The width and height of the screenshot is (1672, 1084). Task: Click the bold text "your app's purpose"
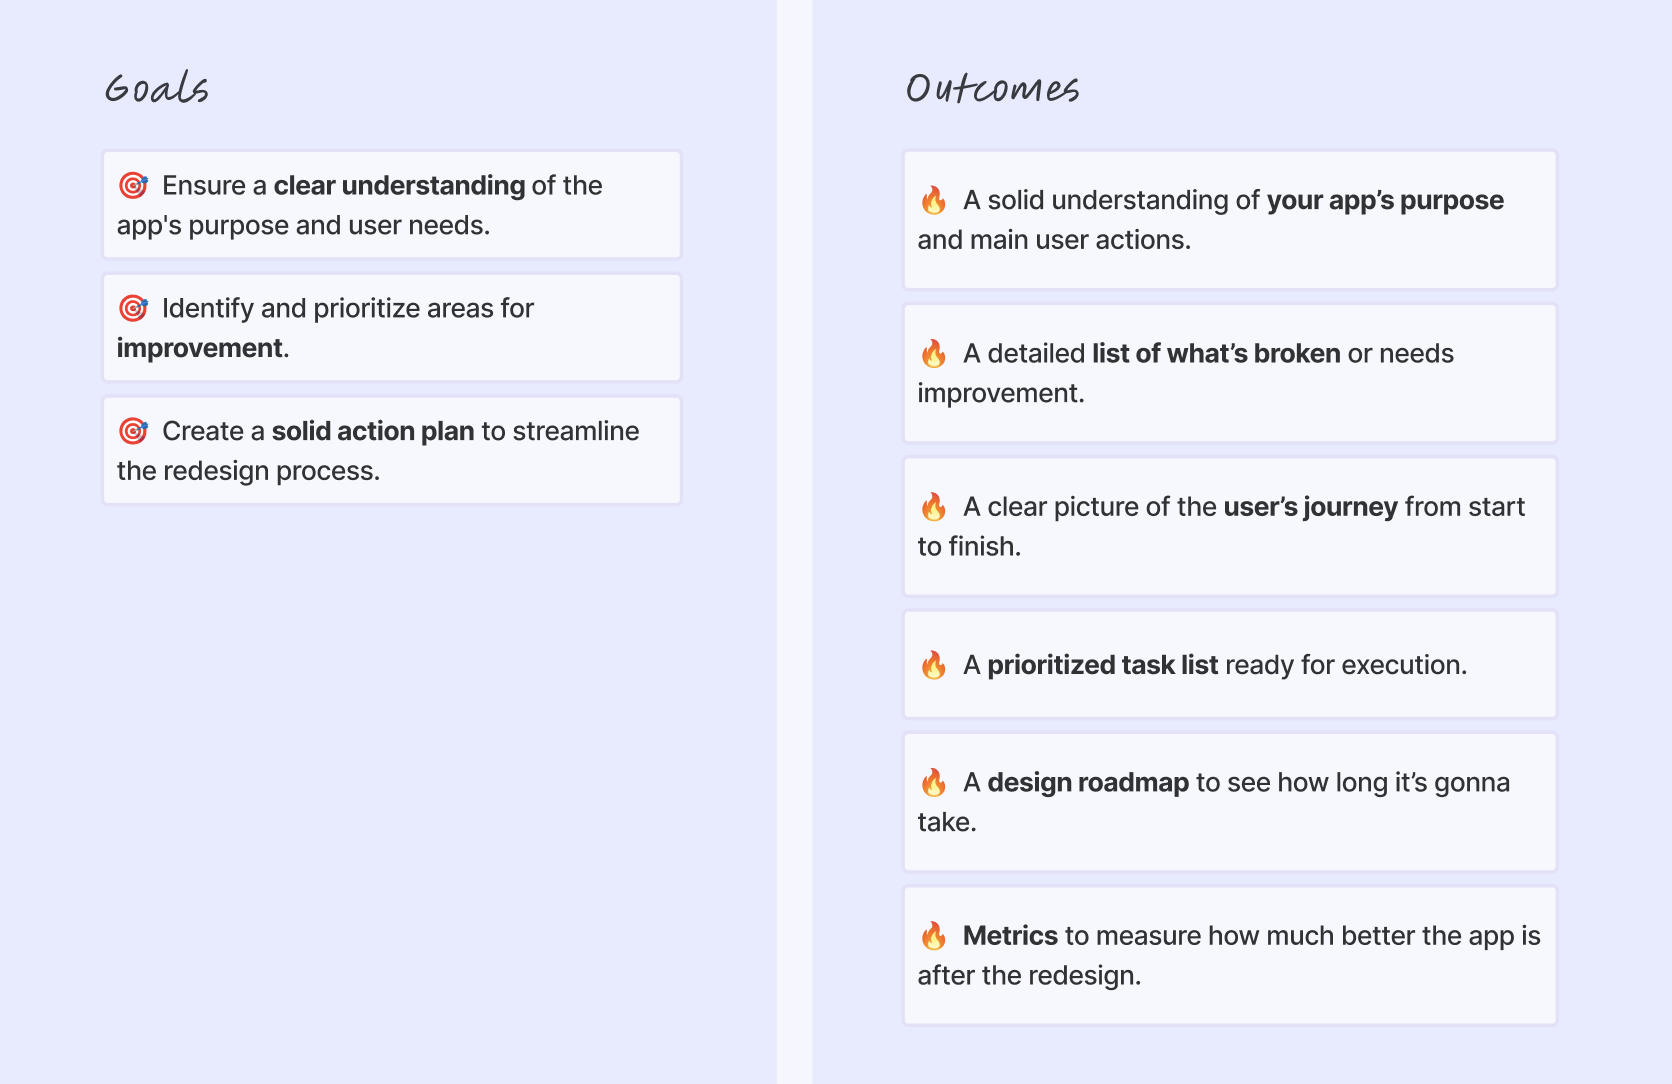coord(1385,200)
